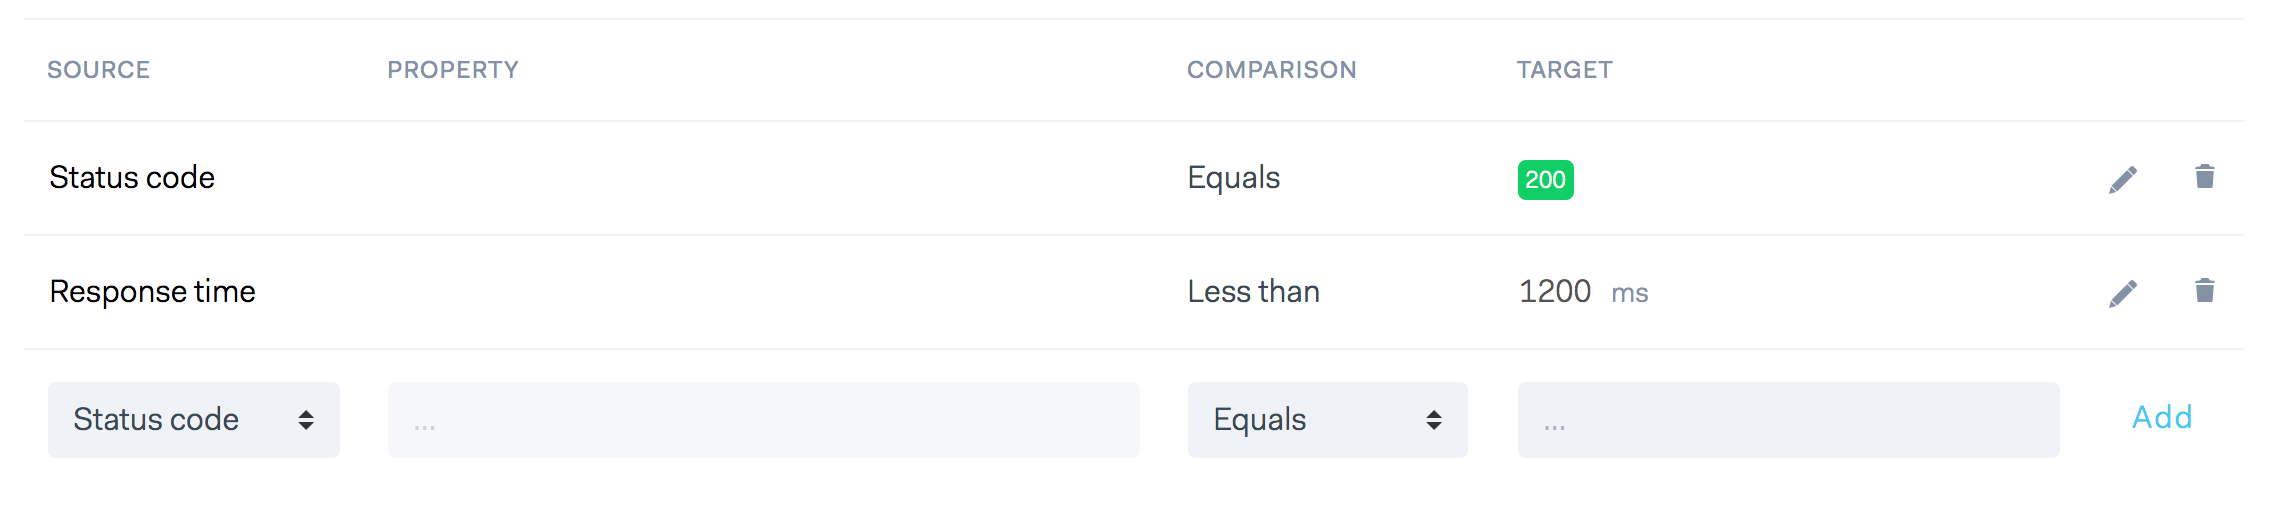Screen dimensions: 2280x508
Task: Click the PROPERTY column header
Action: [453, 70]
